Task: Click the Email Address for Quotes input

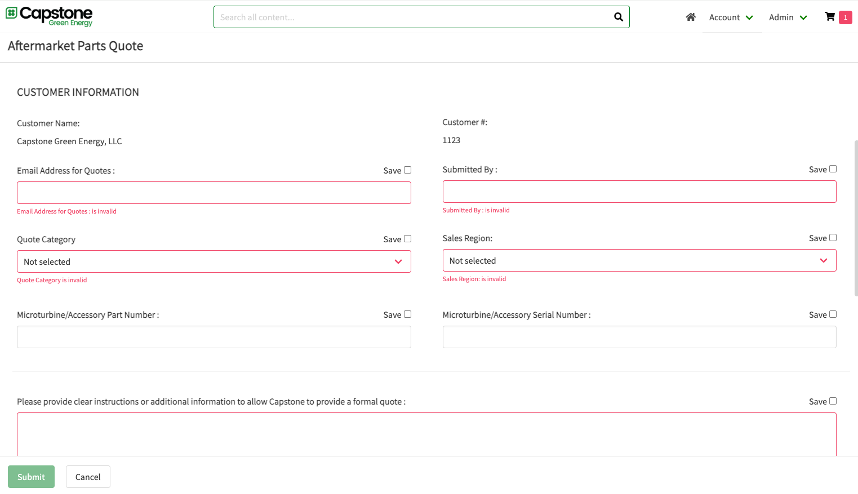Action: click(x=214, y=193)
